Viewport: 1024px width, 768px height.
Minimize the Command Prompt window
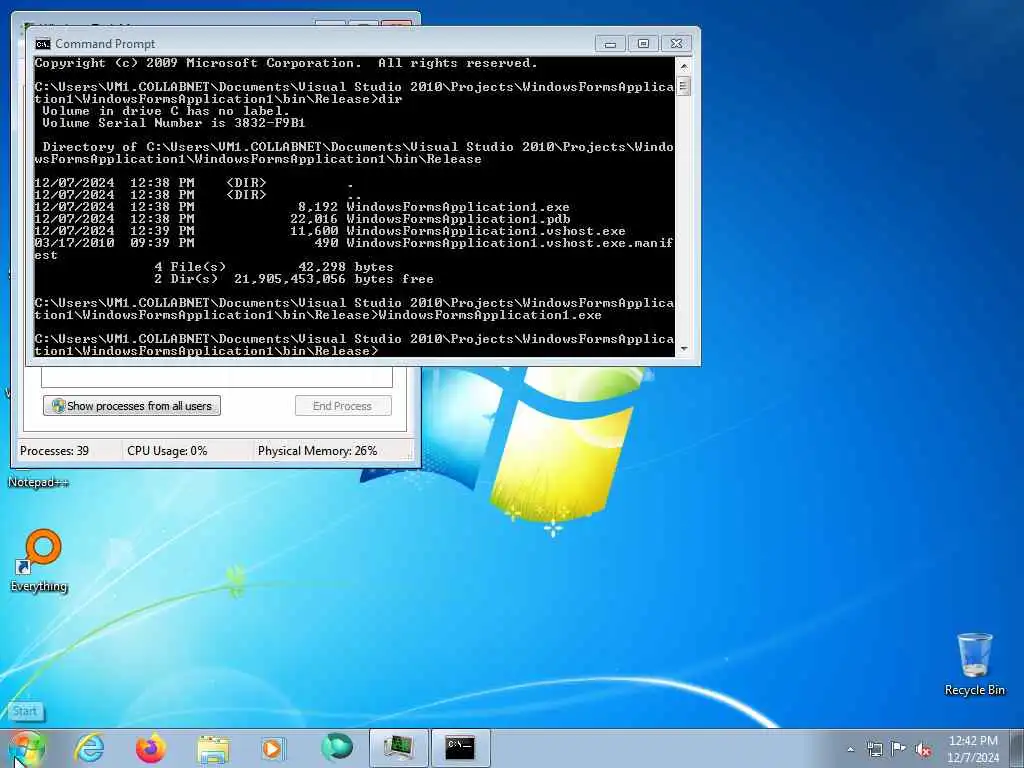tap(610, 44)
